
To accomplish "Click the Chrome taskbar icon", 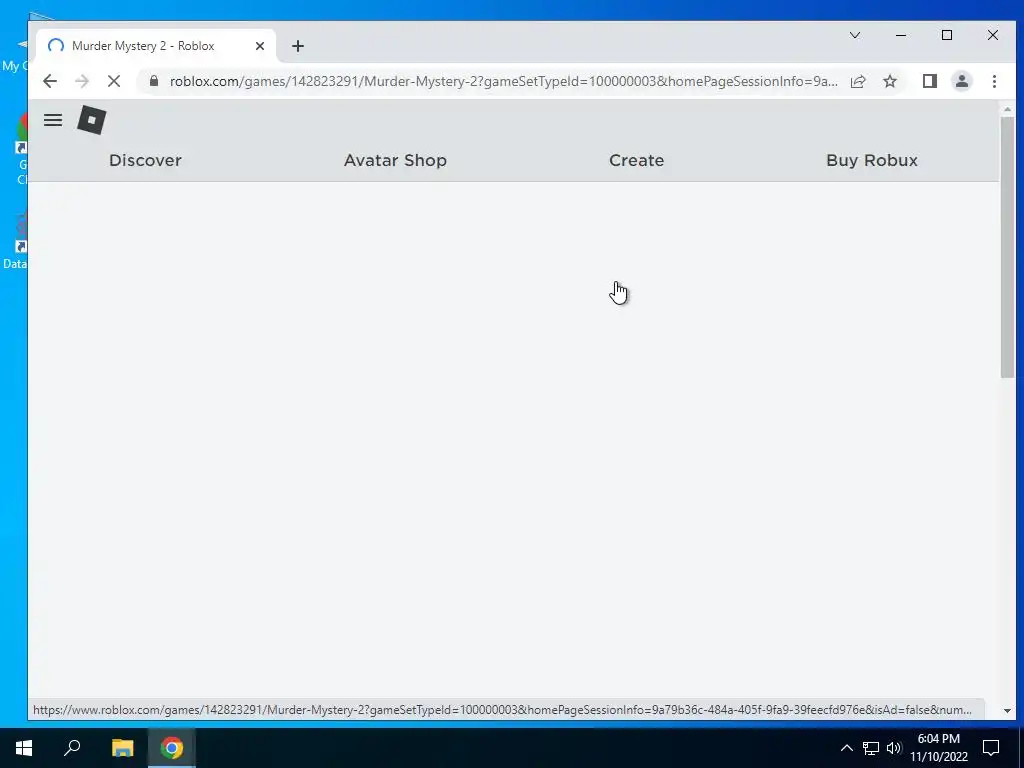I will (172, 748).
